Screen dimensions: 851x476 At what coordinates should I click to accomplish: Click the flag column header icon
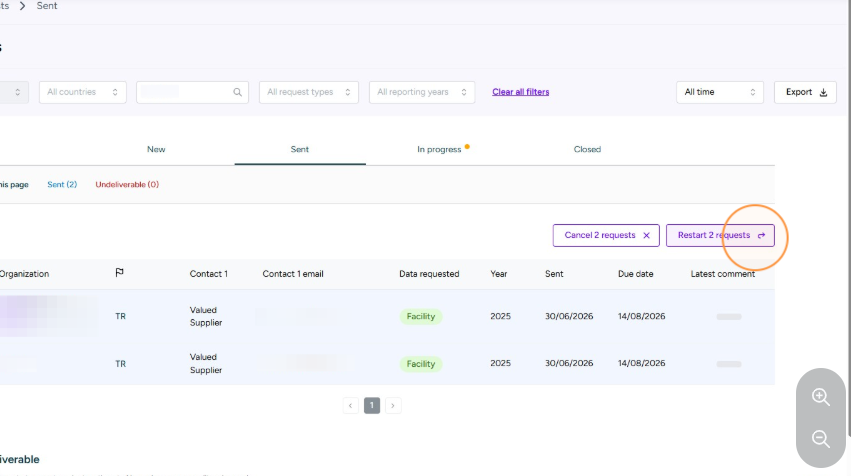pyautogui.click(x=119, y=272)
